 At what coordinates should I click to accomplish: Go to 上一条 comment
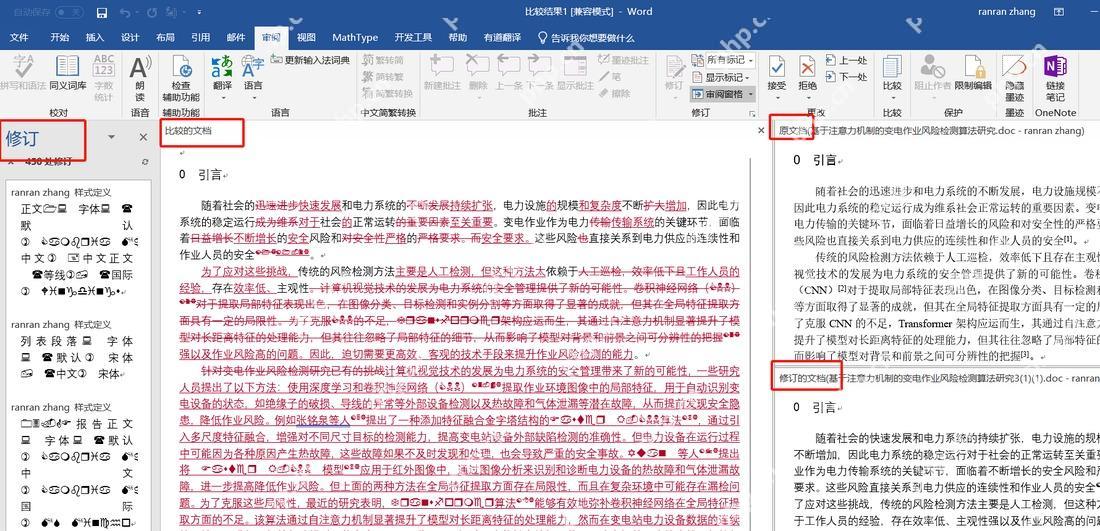(x=509, y=74)
